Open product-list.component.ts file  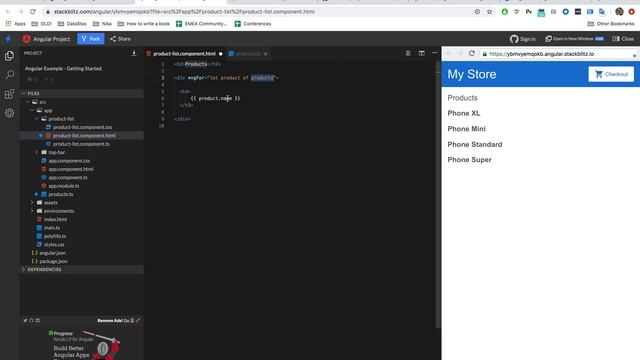[82, 144]
